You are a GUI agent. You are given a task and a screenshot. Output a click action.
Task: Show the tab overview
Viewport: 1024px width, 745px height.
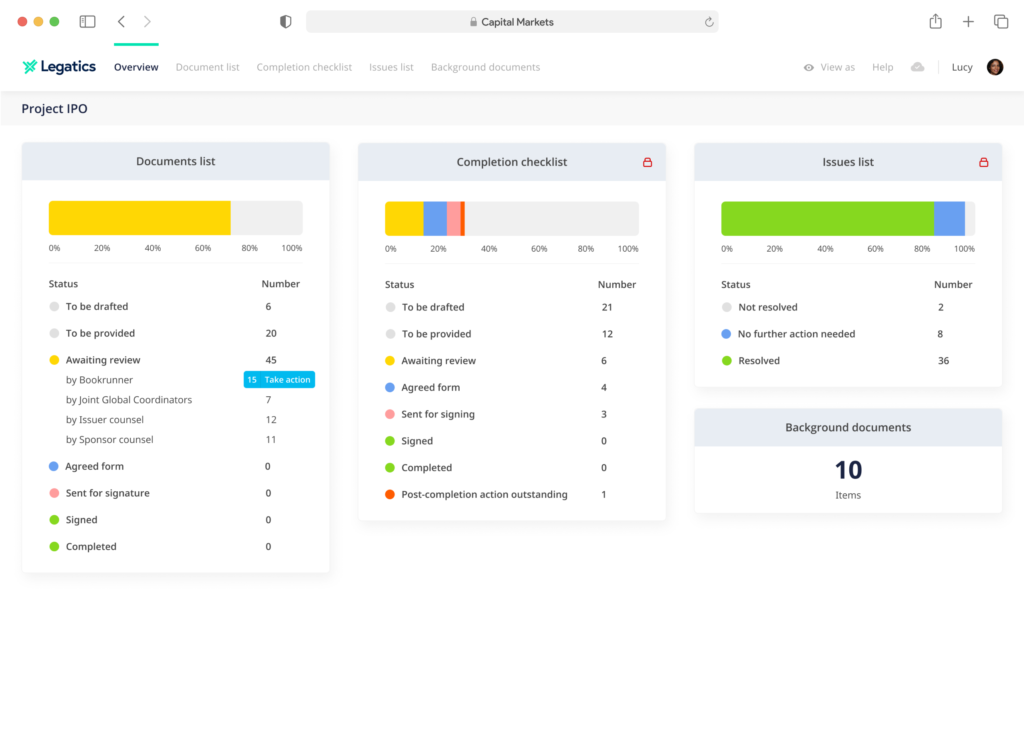point(1000,22)
